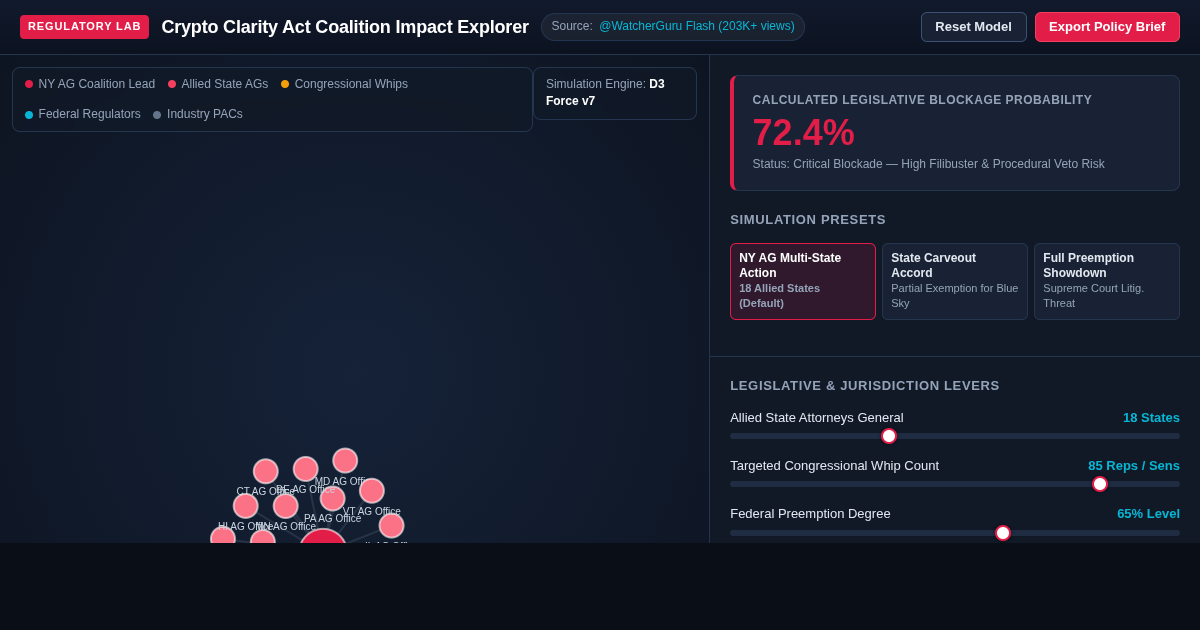Select the DE AG Office node
The image size is (1200, 630).
[x=305, y=469]
